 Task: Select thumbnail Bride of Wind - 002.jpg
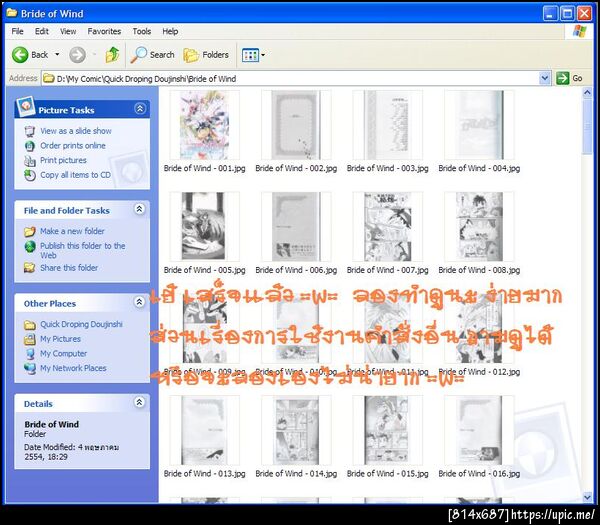(296, 125)
